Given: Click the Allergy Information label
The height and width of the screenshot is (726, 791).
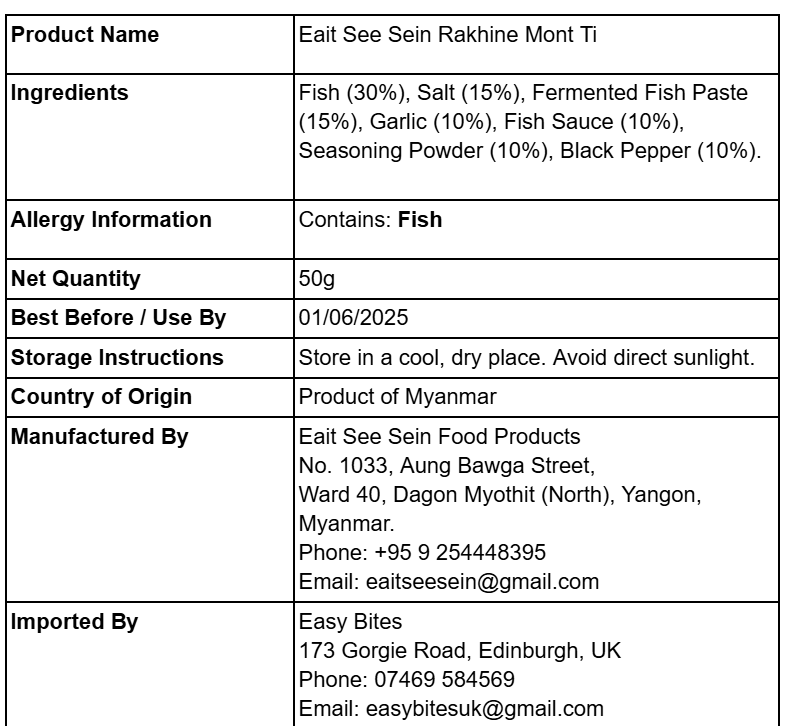Looking at the screenshot, I should (111, 220).
